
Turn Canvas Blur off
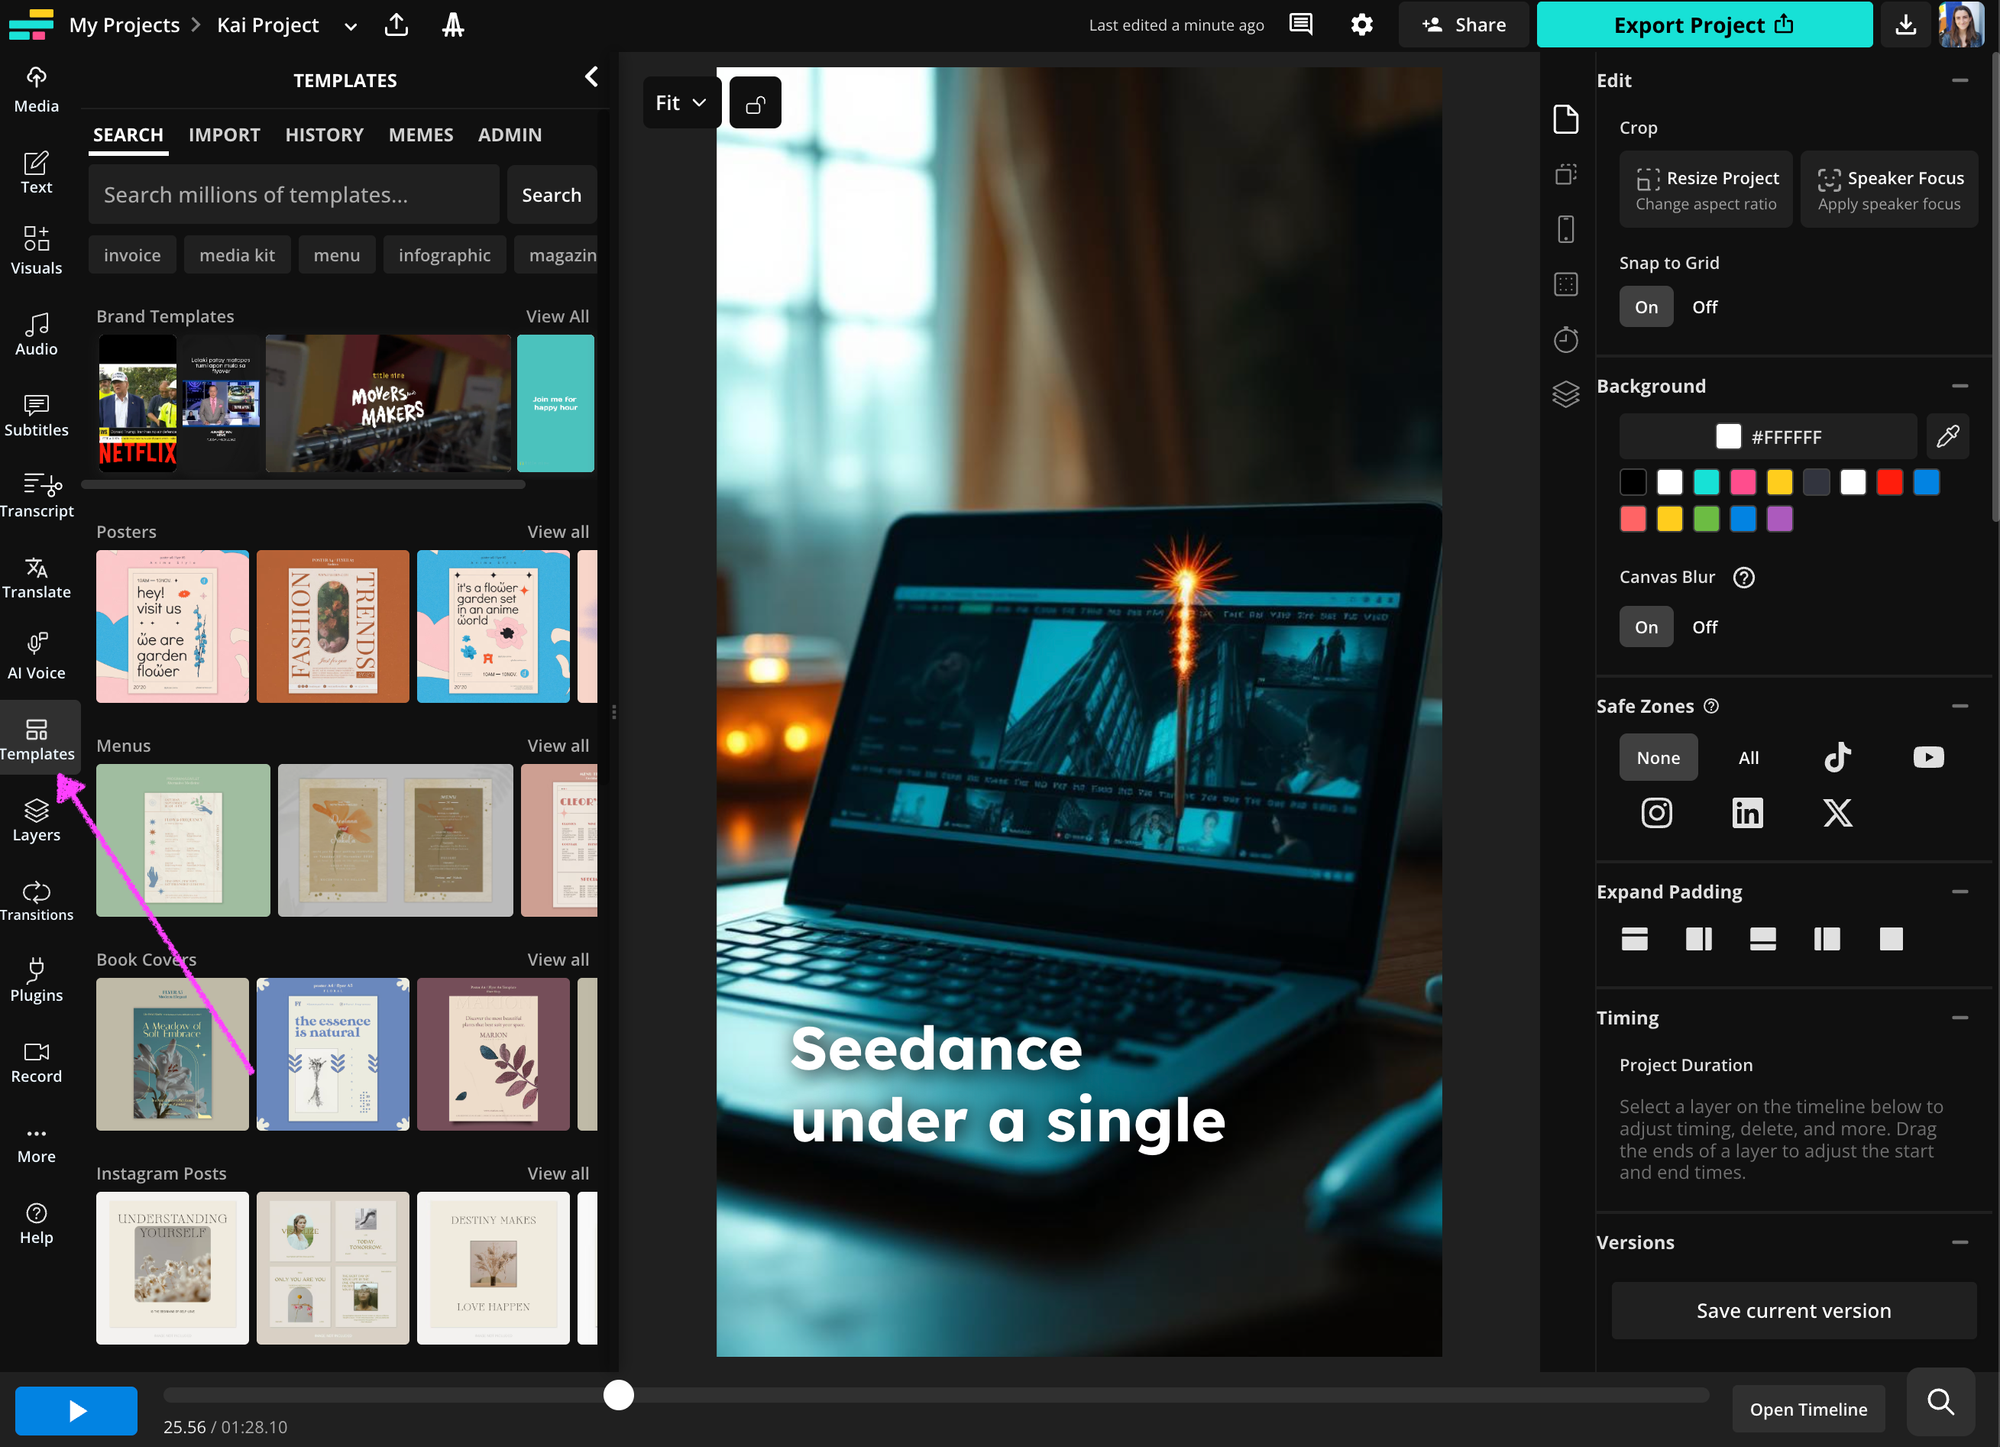[1704, 627]
